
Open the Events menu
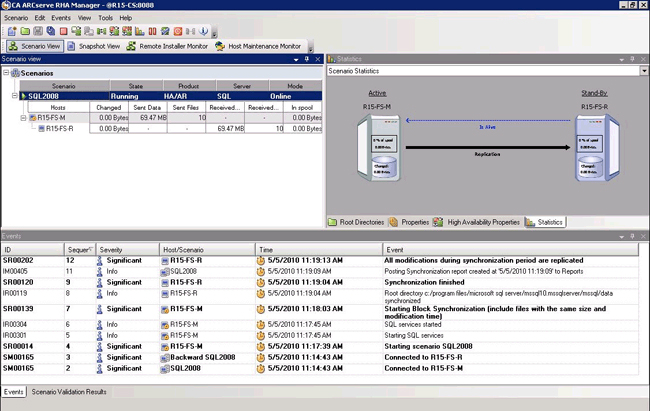click(x=61, y=18)
